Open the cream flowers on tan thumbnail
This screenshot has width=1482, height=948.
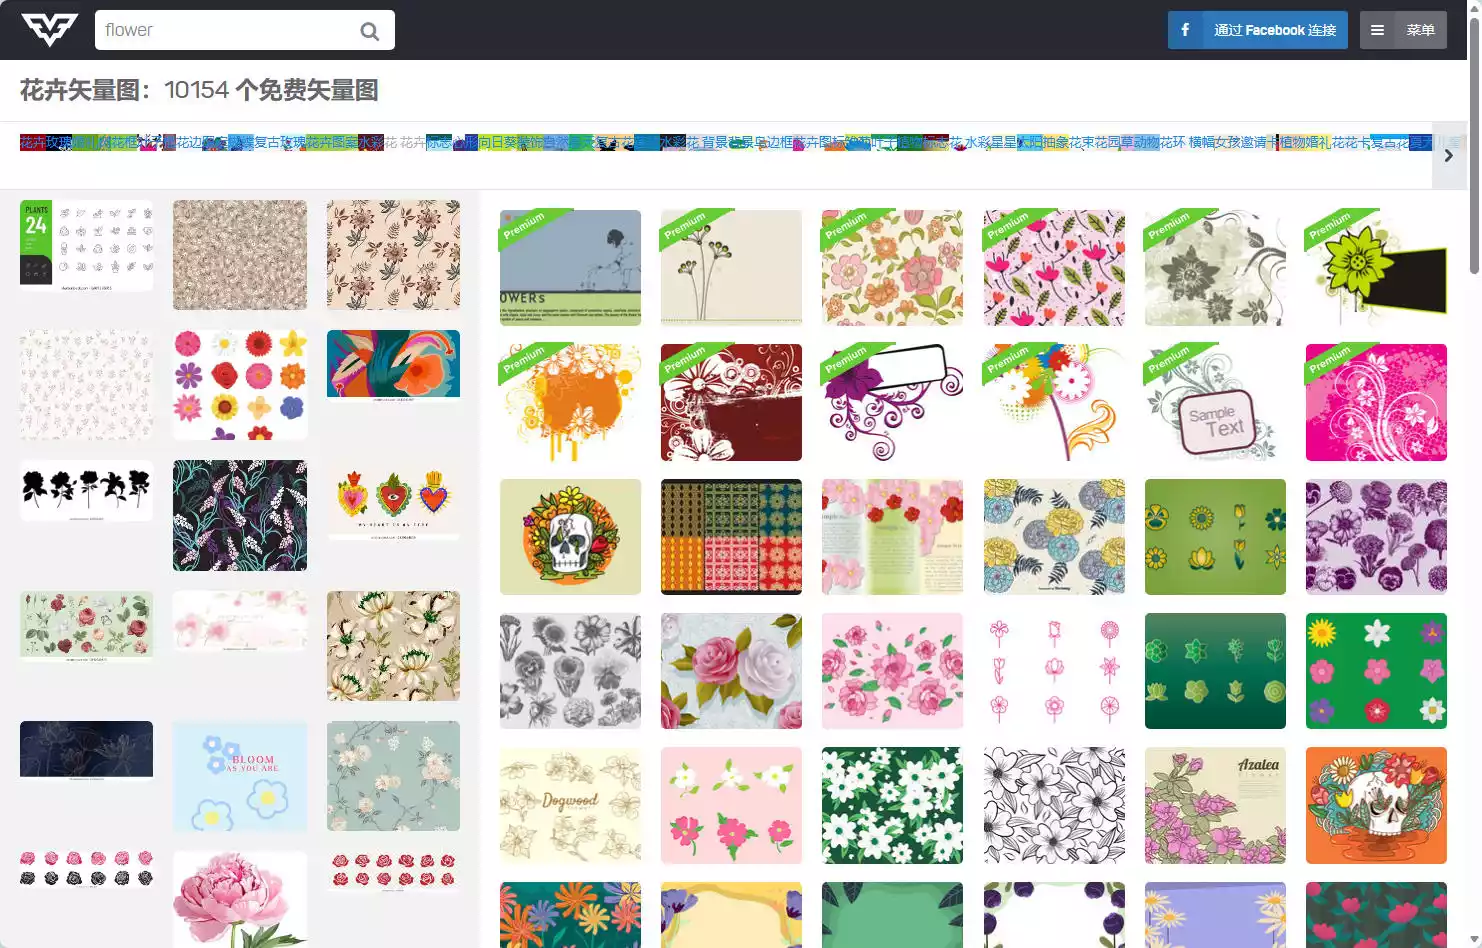(x=393, y=646)
